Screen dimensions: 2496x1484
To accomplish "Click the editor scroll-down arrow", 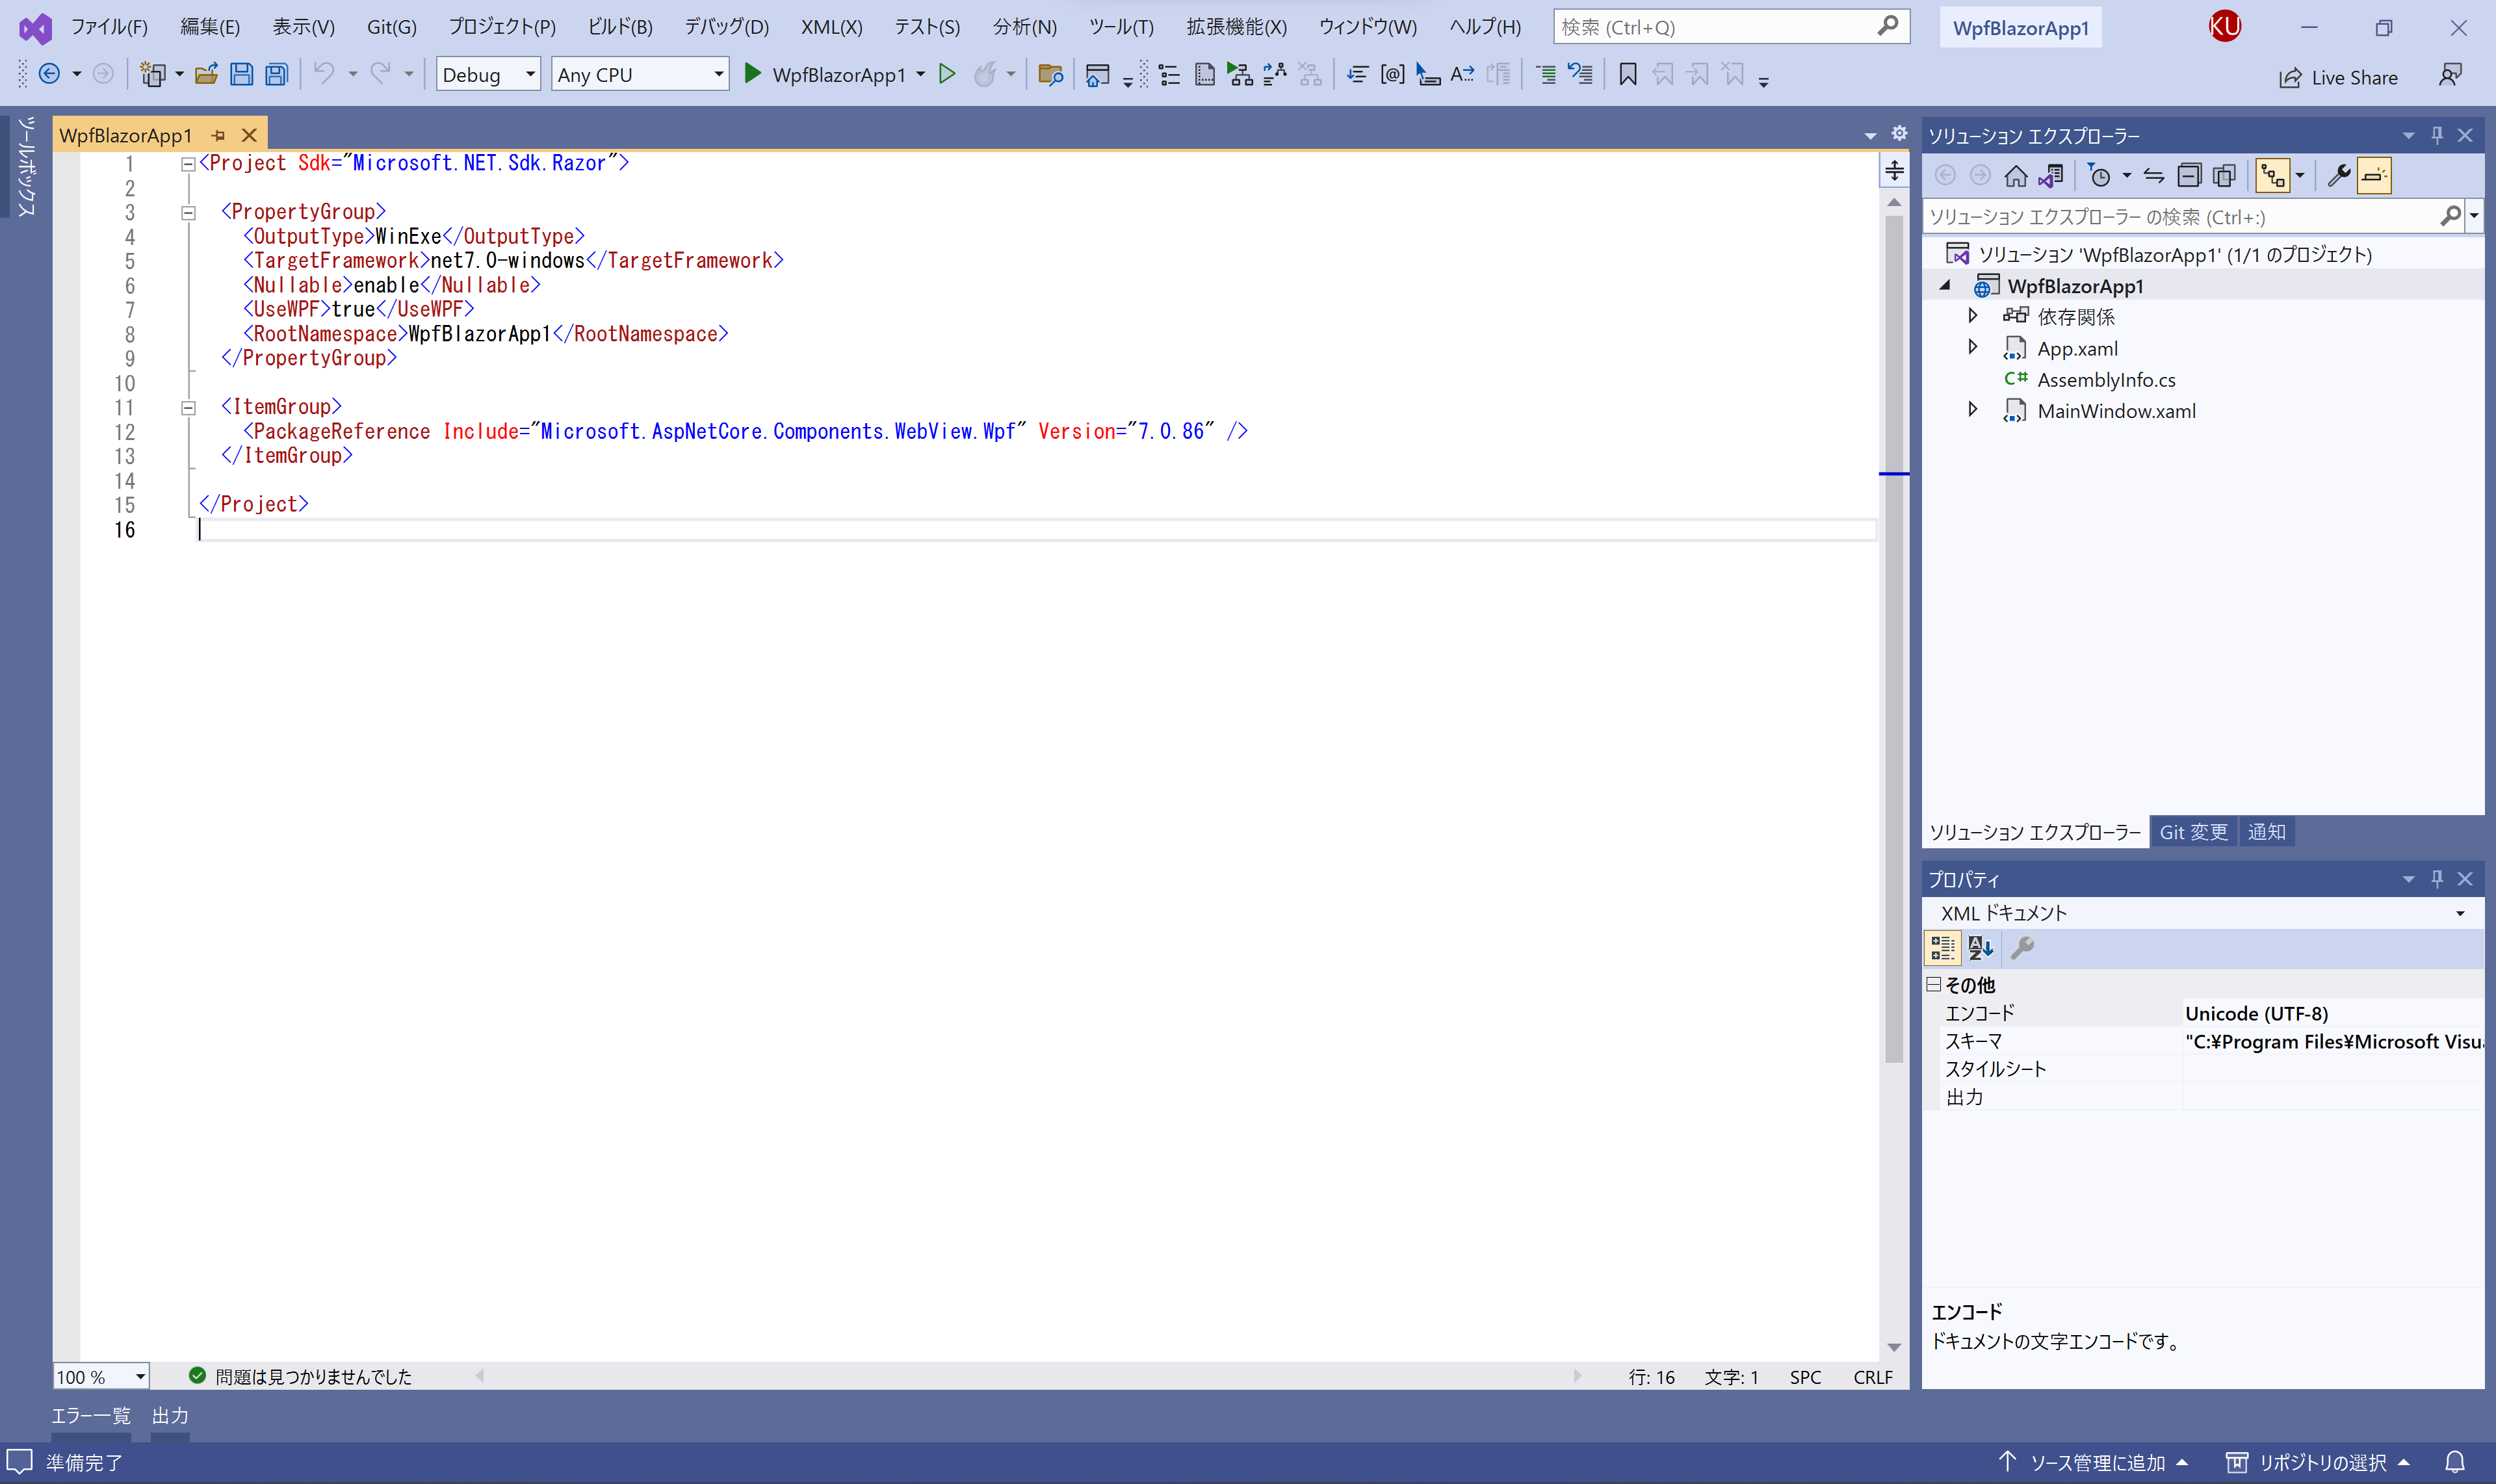I will click(1894, 1347).
